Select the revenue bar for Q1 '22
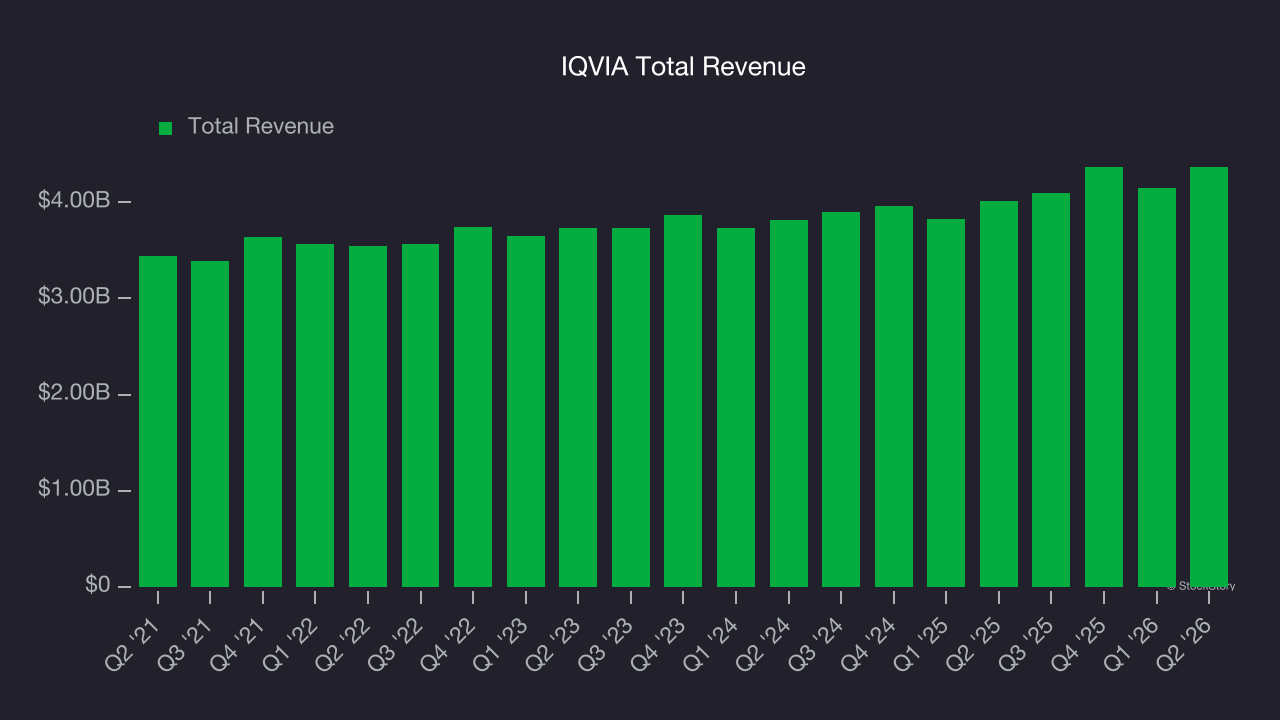This screenshot has height=720, width=1280. [x=315, y=415]
